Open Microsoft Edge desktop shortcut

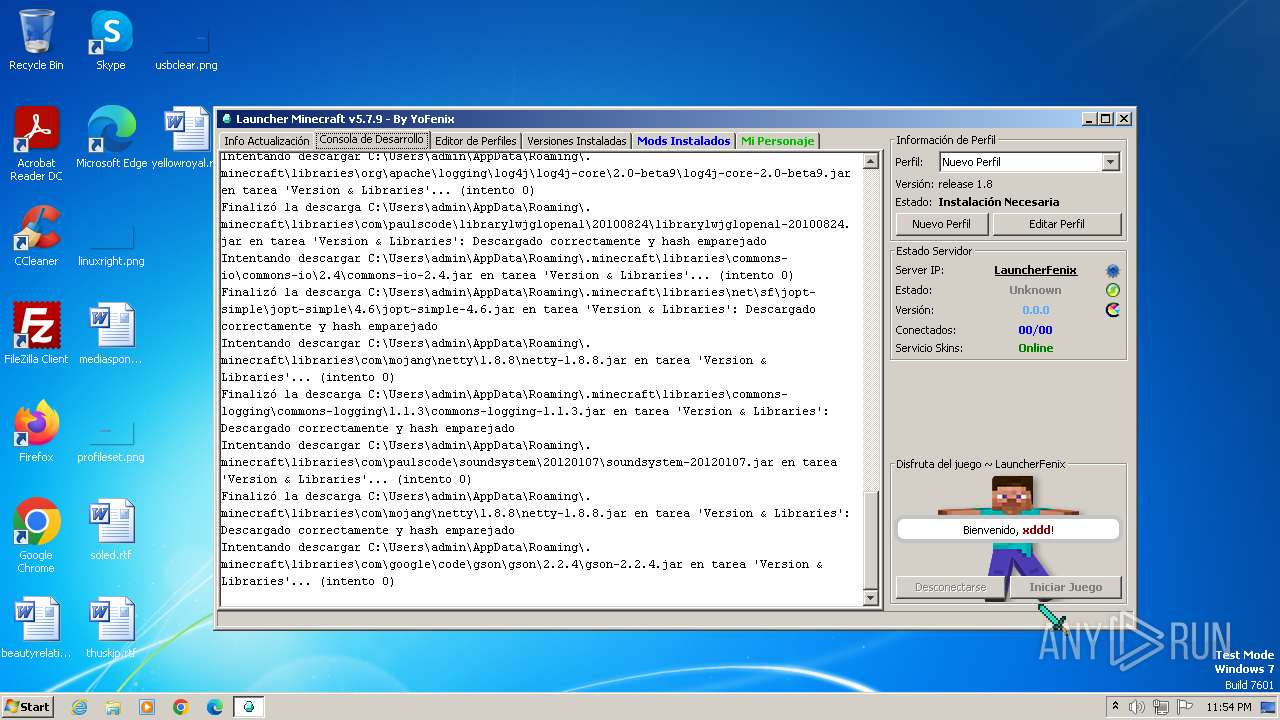[x=111, y=138]
